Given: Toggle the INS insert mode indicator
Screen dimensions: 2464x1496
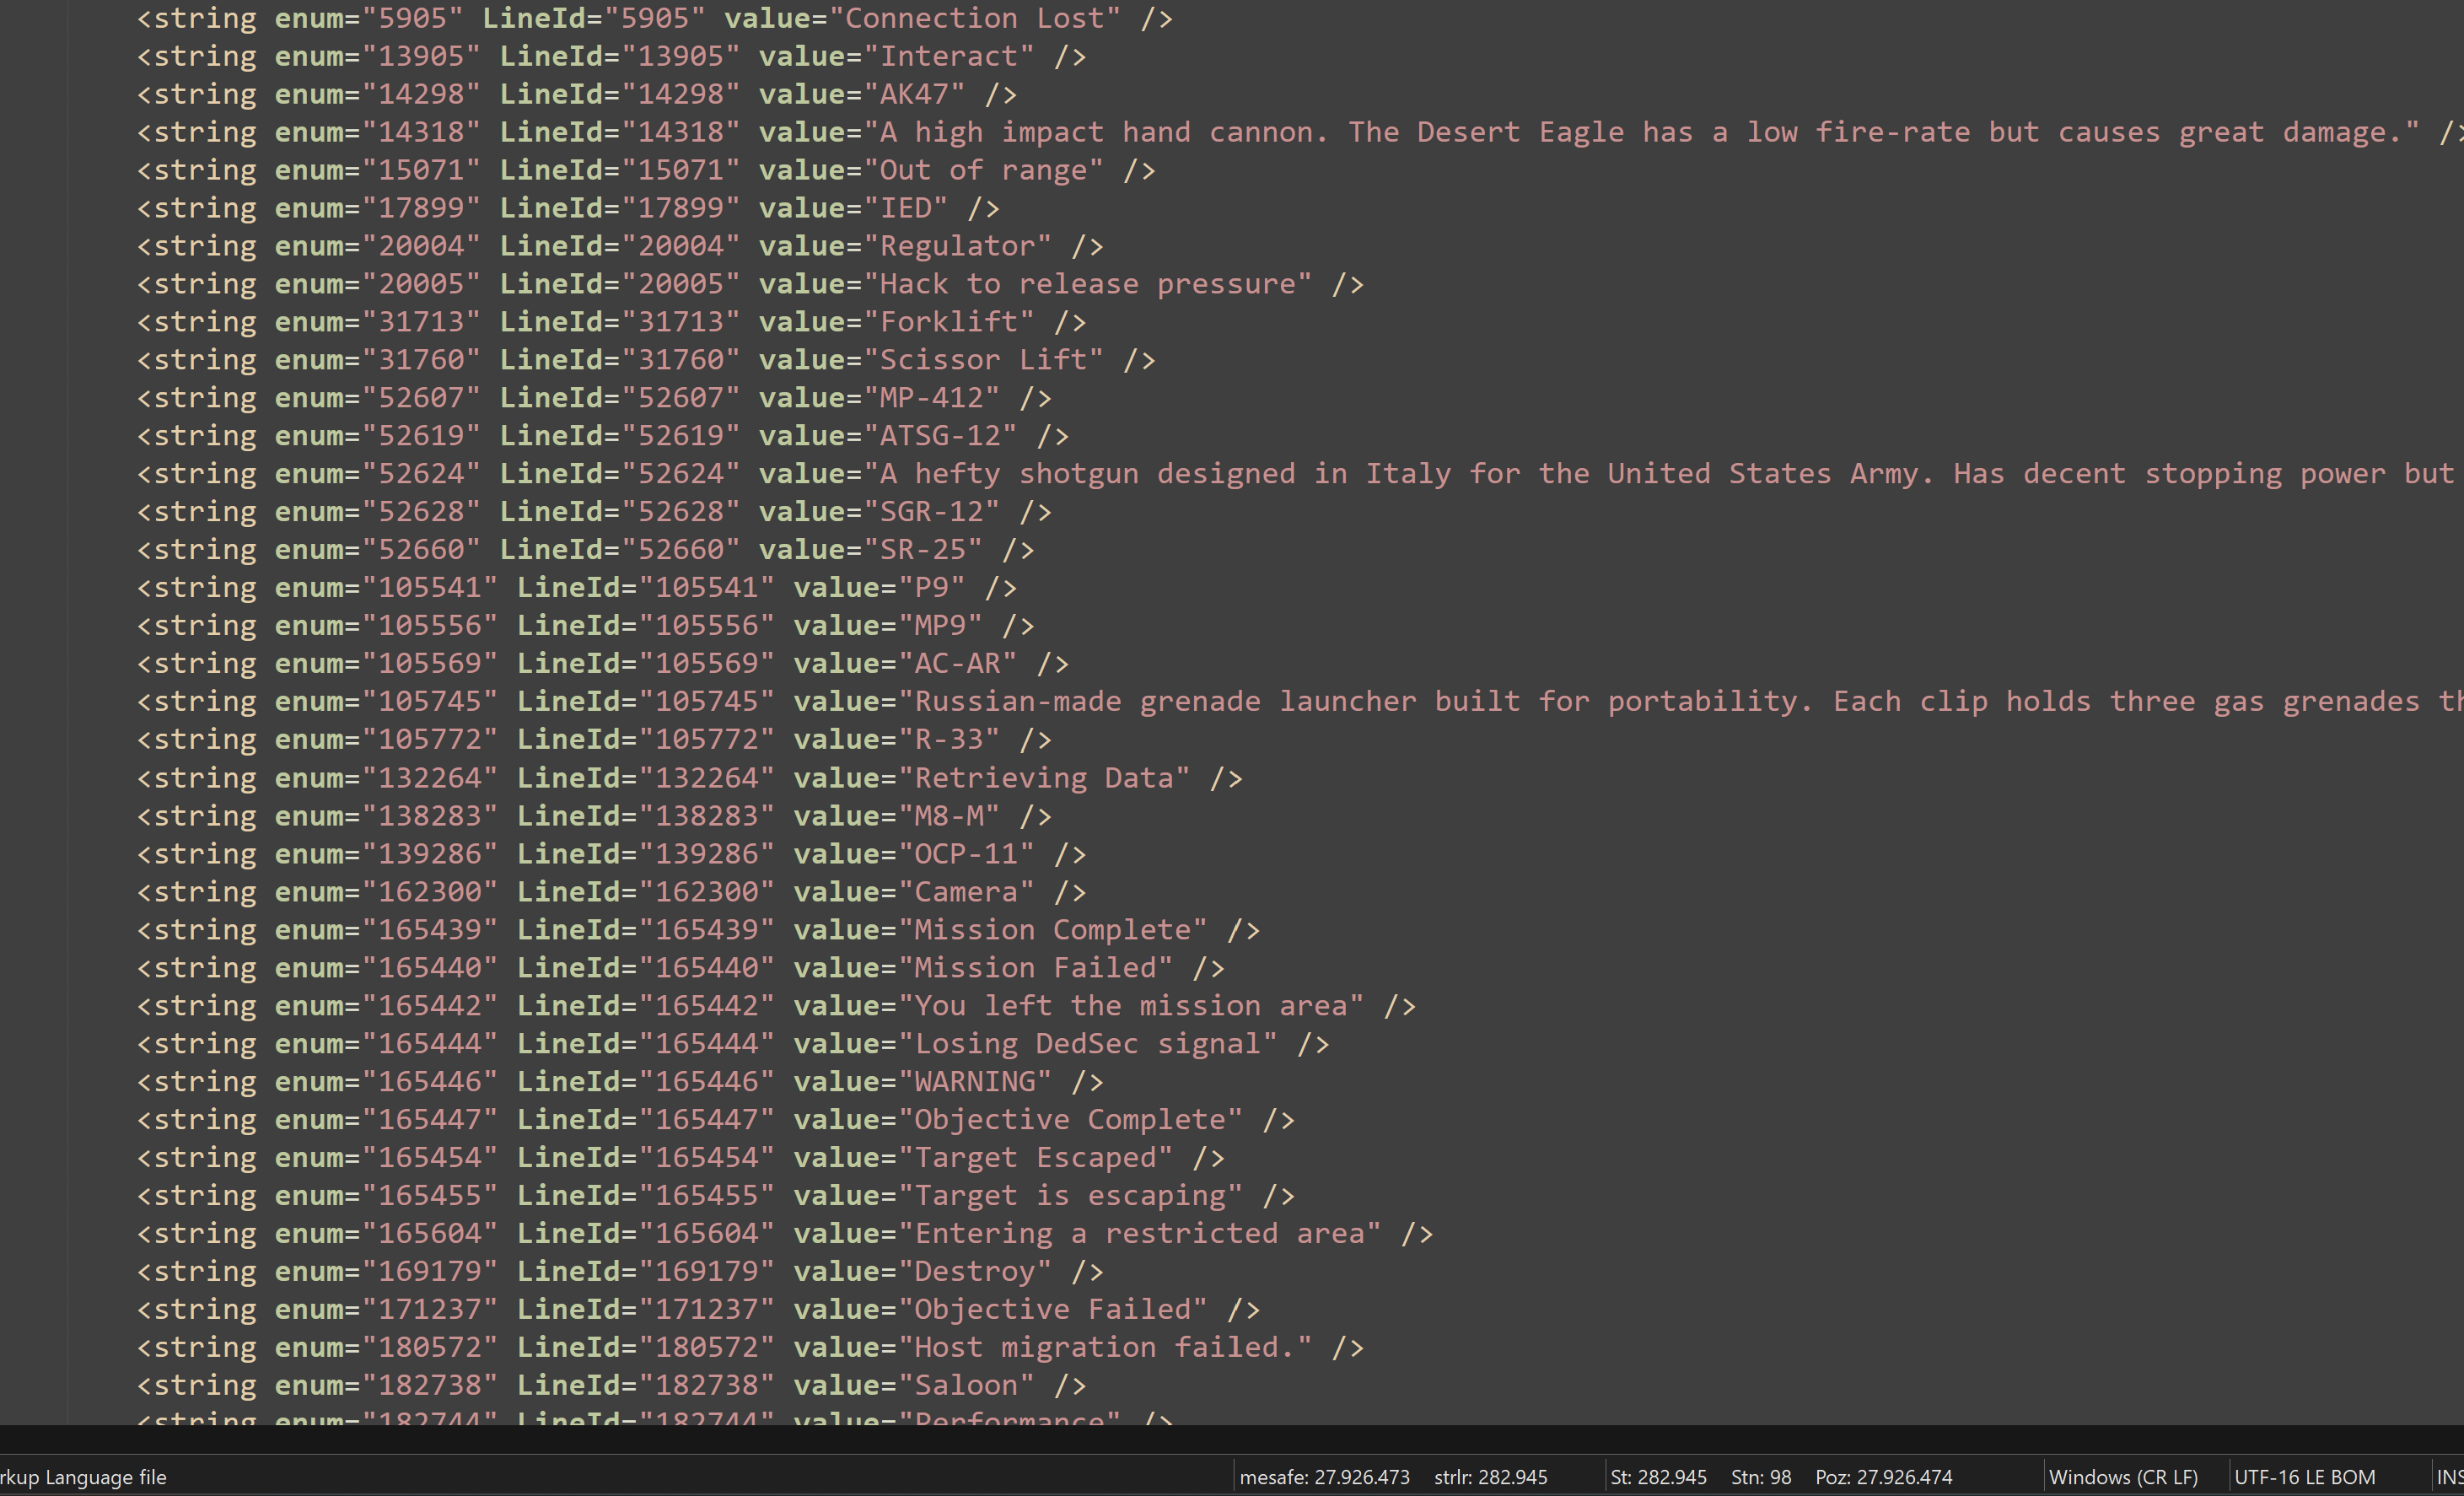Looking at the screenshot, I should coord(2449,1477).
